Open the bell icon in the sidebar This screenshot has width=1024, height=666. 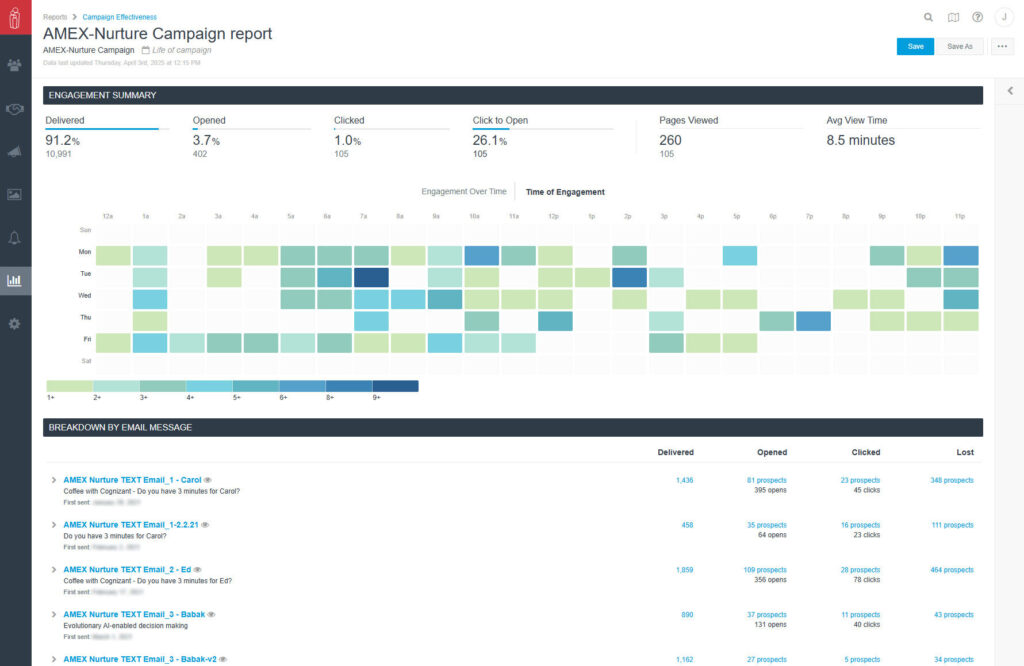click(x=14, y=238)
